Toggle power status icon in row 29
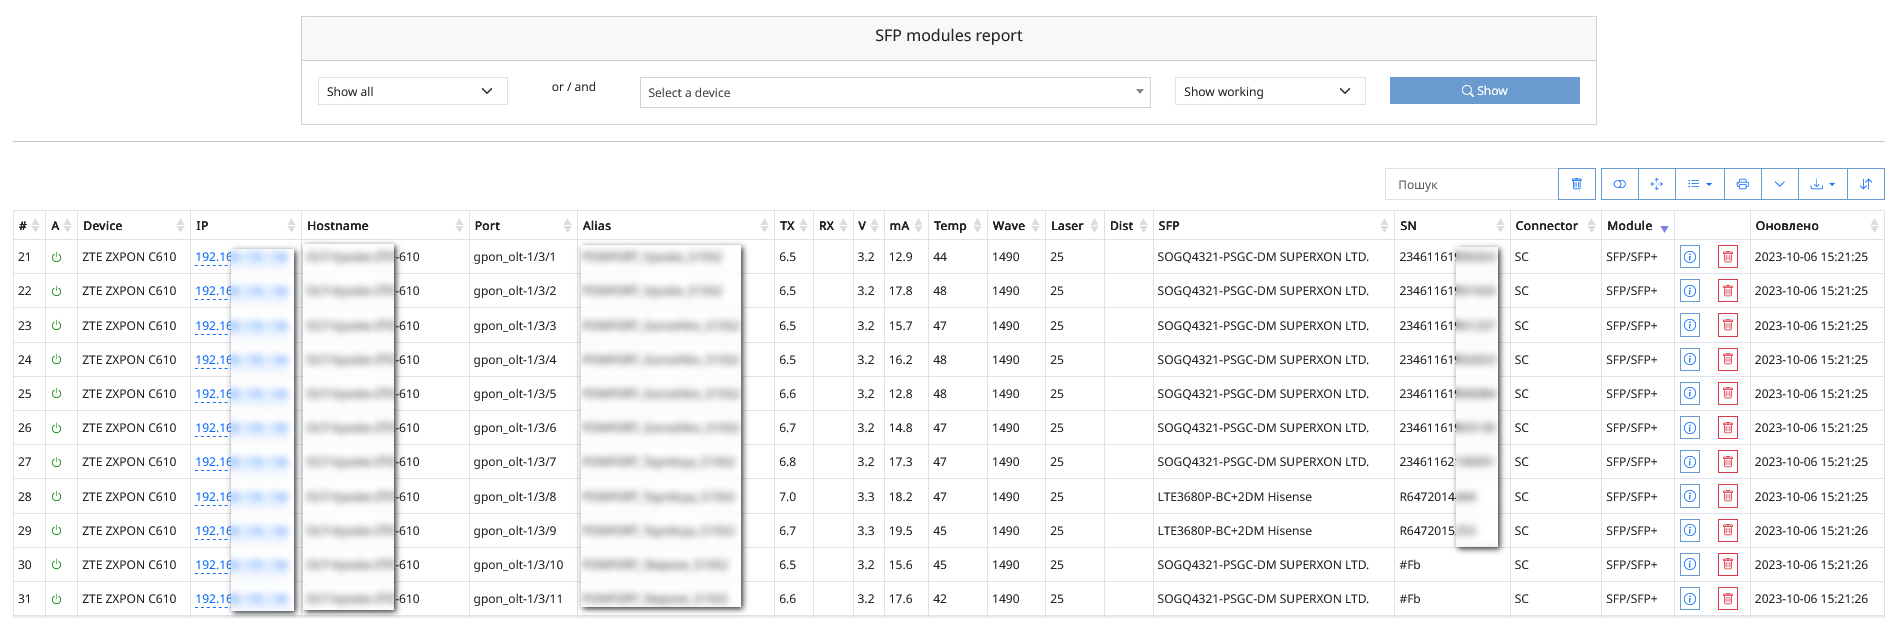1900x618 pixels. 57,531
